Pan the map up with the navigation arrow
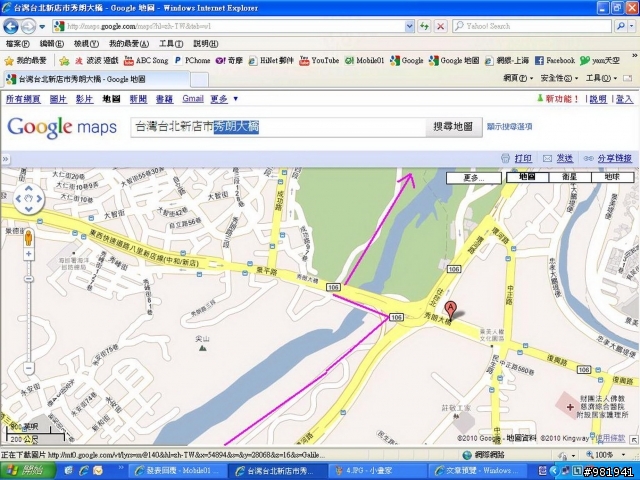This screenshot has height=480, width=640. (29, 189)
